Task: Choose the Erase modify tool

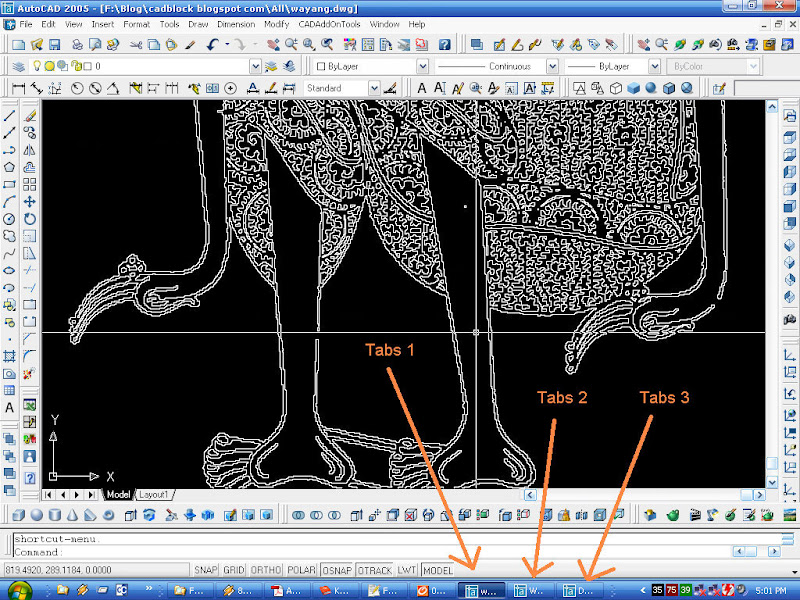Action: [x=30, y=116]
